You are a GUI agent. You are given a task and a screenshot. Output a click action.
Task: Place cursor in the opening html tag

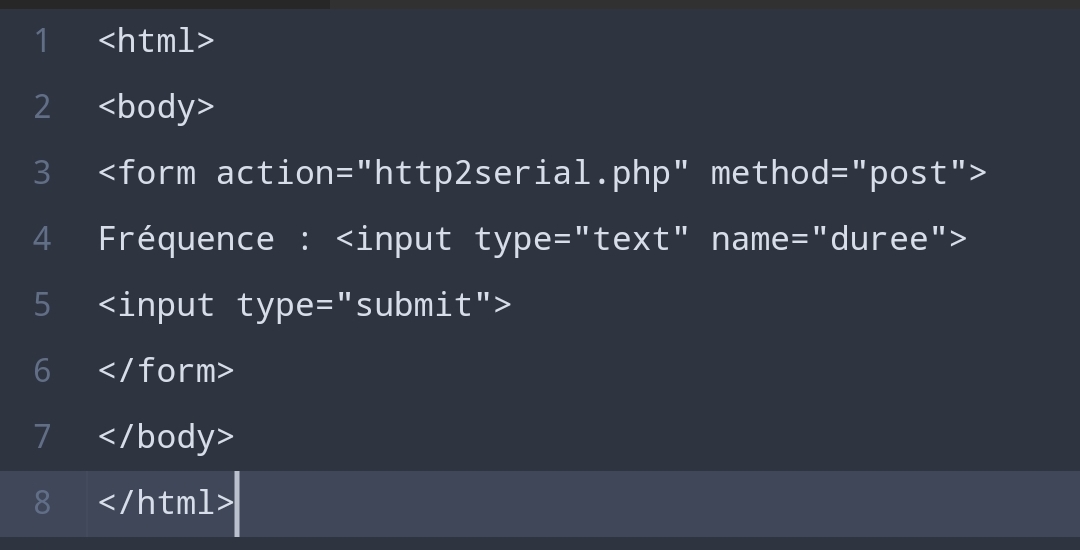(x=156, y=41)
